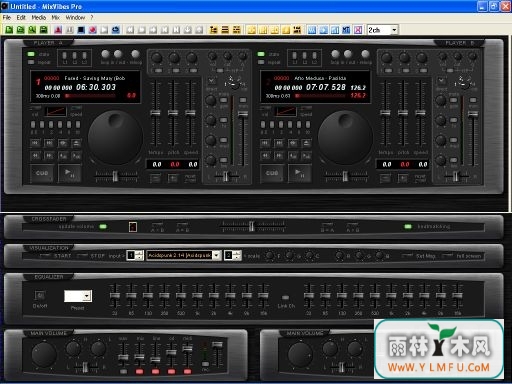The width and height of the screenshot is (512, 384).
Task: Click Player A play/pause button
Action: pyautogui.click(x=69, y=173)
